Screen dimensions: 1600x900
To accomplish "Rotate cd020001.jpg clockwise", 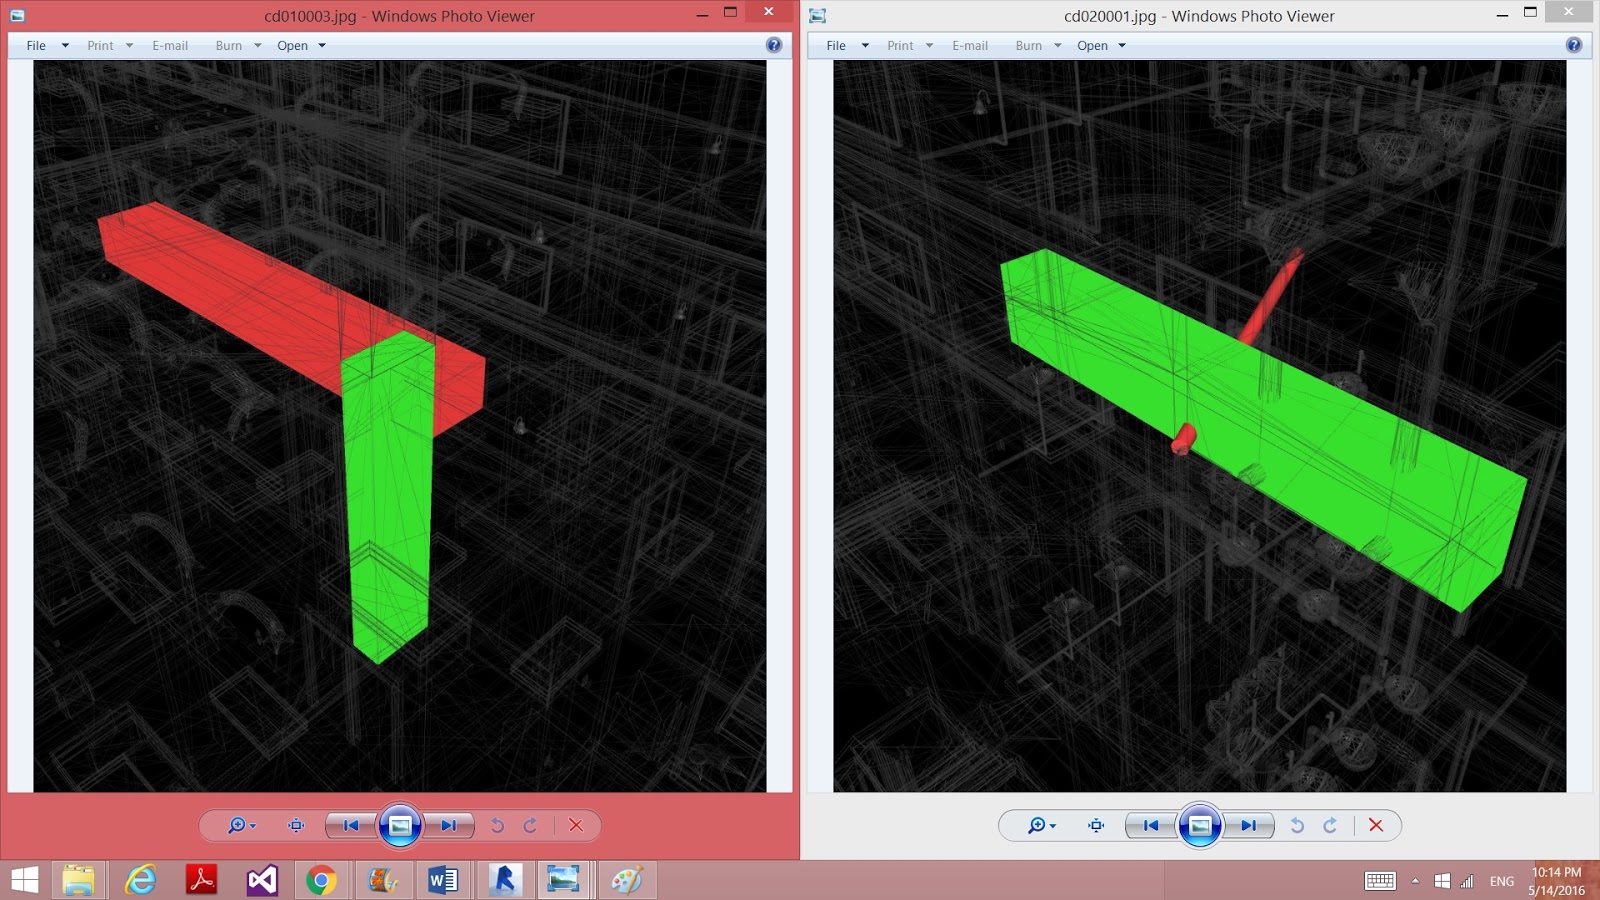I will coord(1330,826).
